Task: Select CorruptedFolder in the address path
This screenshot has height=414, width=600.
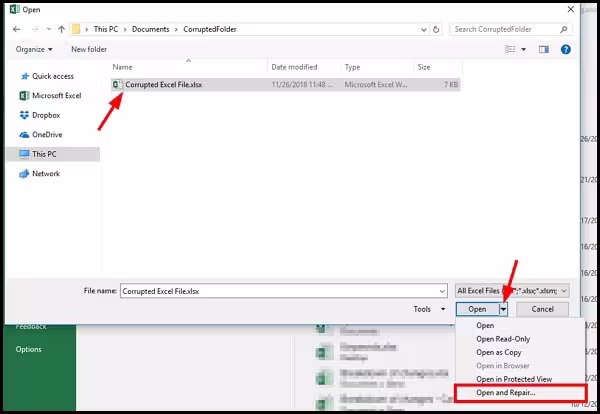Action: tap(210, 29)
